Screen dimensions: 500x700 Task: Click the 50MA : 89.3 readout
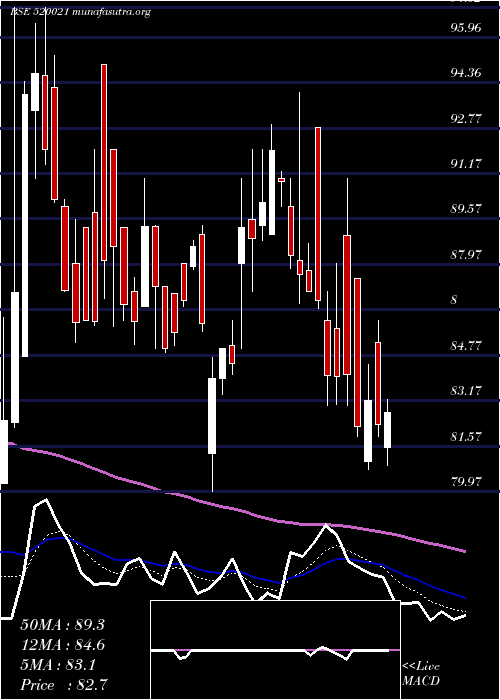click(62, 625)
